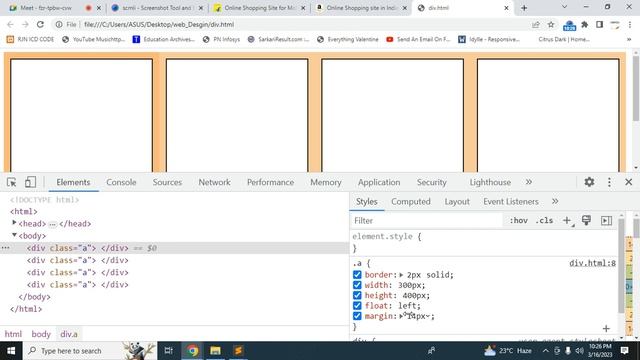Open the extensions puzzle icon
Image resolution: width=640 pixels, height=360 pixels.
pyautogui.click(x=584, y=24)
